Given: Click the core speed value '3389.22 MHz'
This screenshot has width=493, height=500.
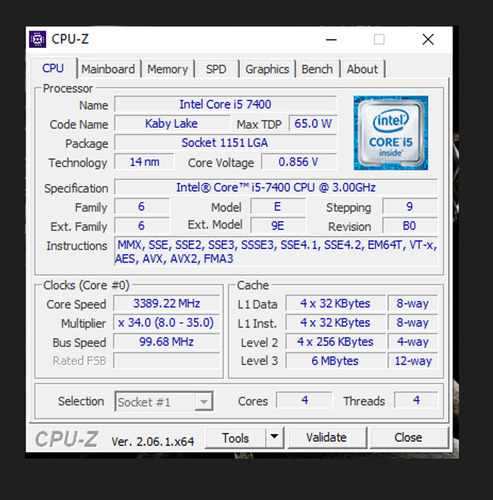Looking at the screenshot, I should (166, 304).
